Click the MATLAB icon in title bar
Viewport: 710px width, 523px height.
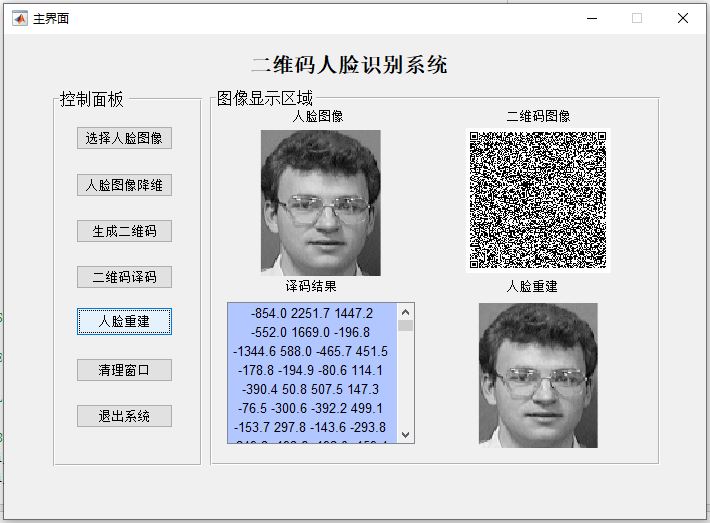point(19,18)
